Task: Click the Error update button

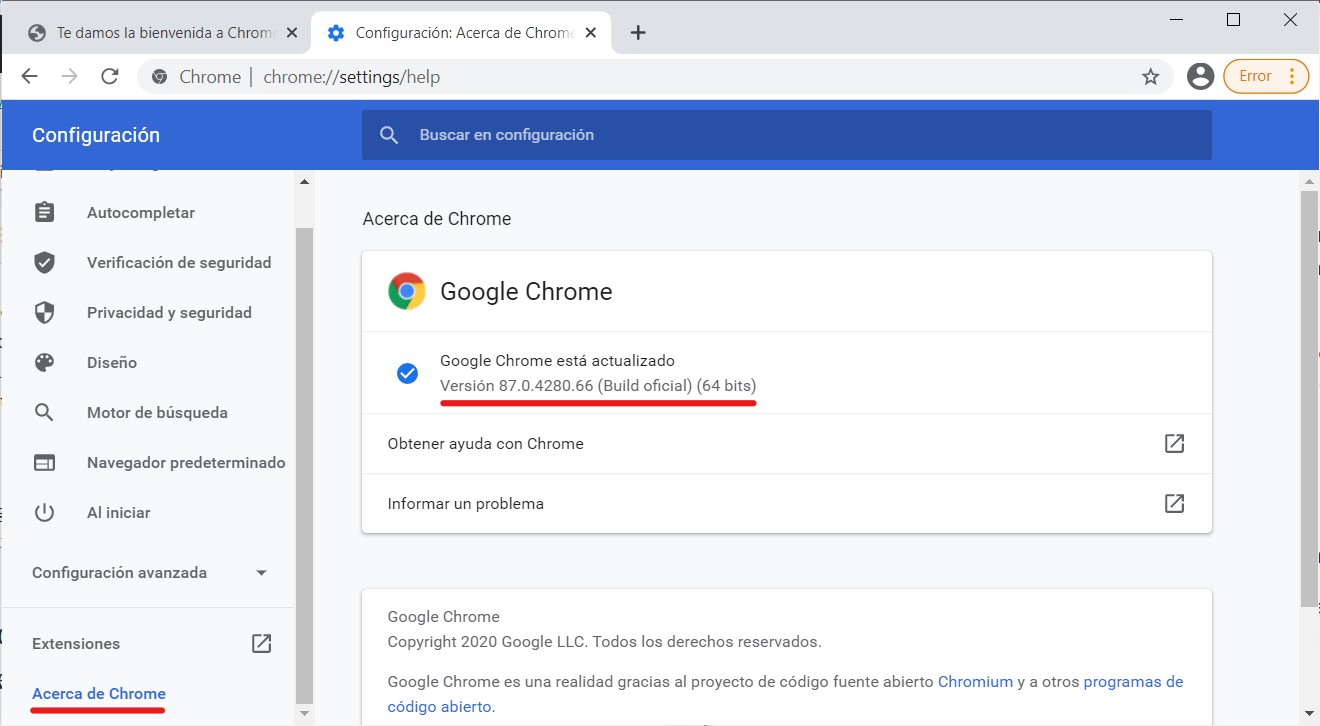Action: 1266,76
